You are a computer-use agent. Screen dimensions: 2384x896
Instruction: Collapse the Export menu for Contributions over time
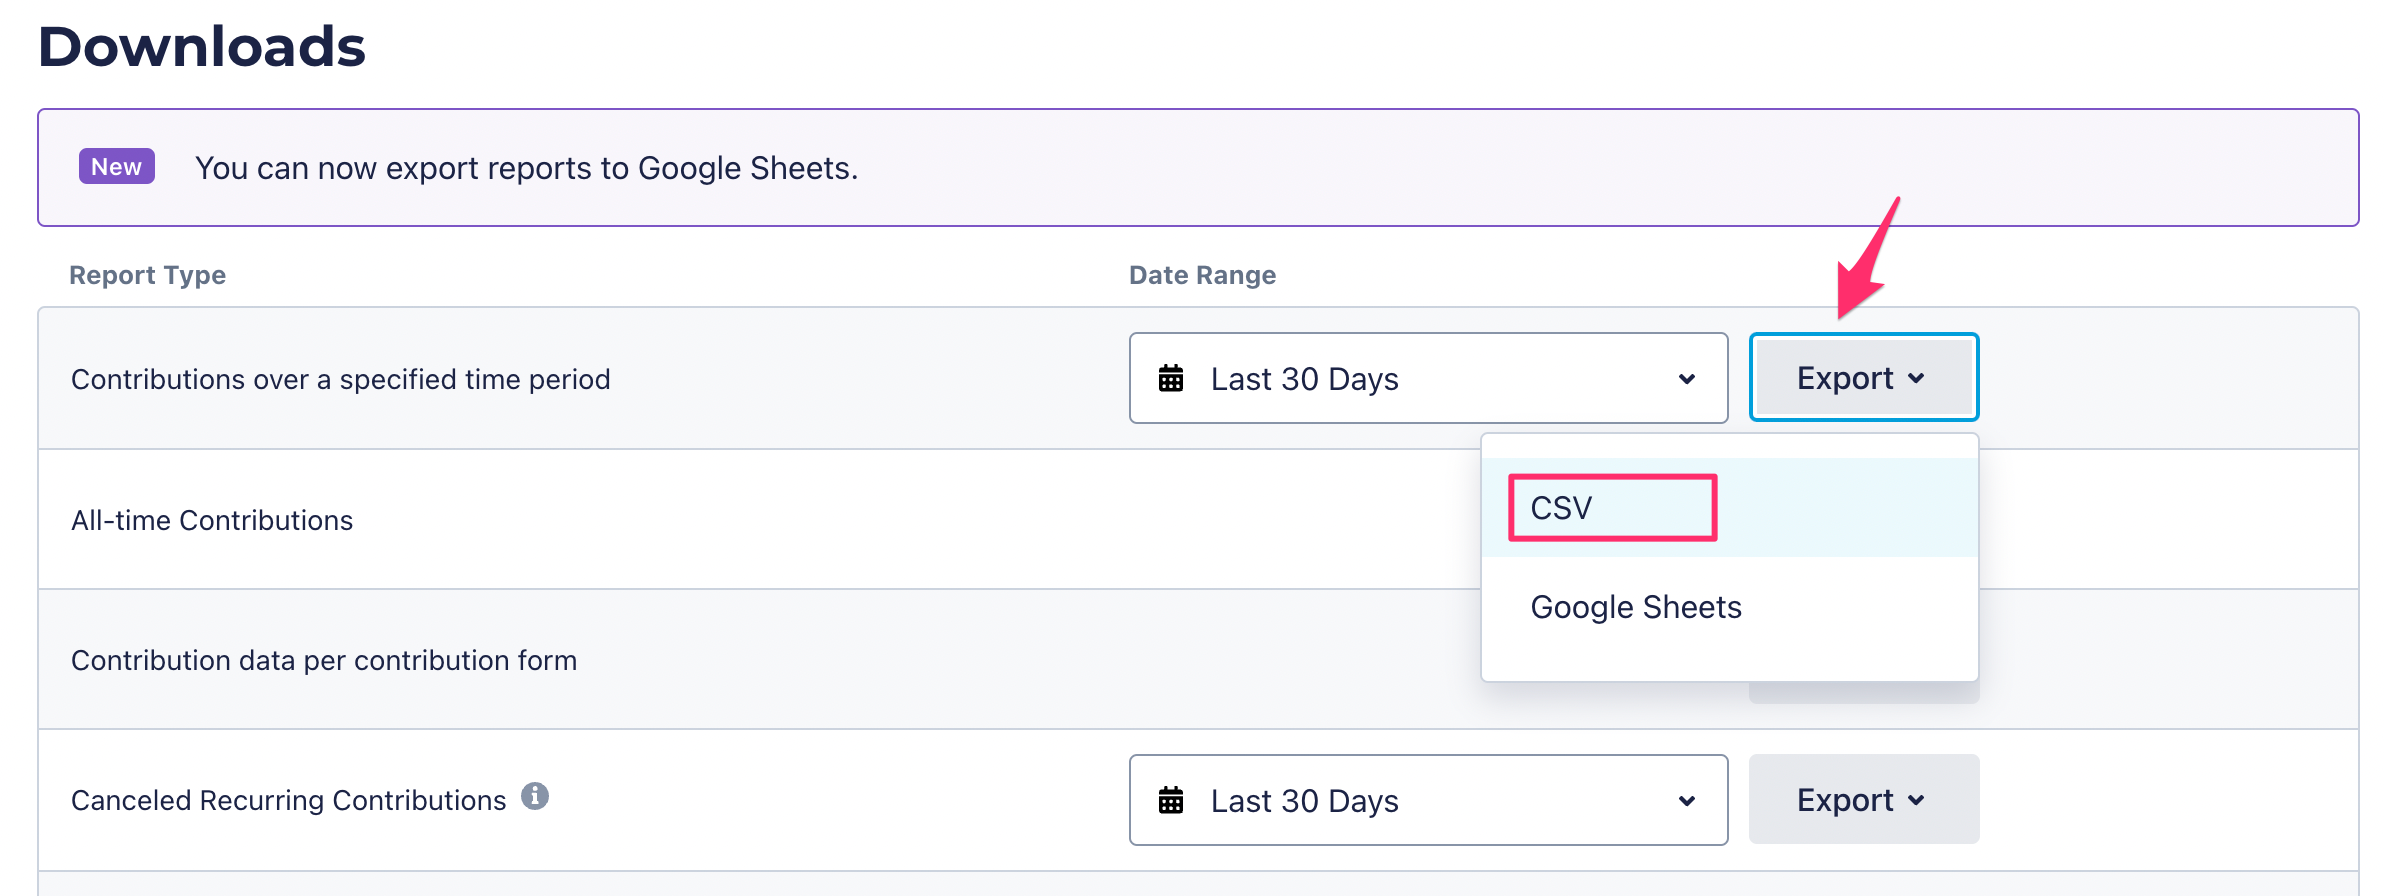coord(1863,378)
